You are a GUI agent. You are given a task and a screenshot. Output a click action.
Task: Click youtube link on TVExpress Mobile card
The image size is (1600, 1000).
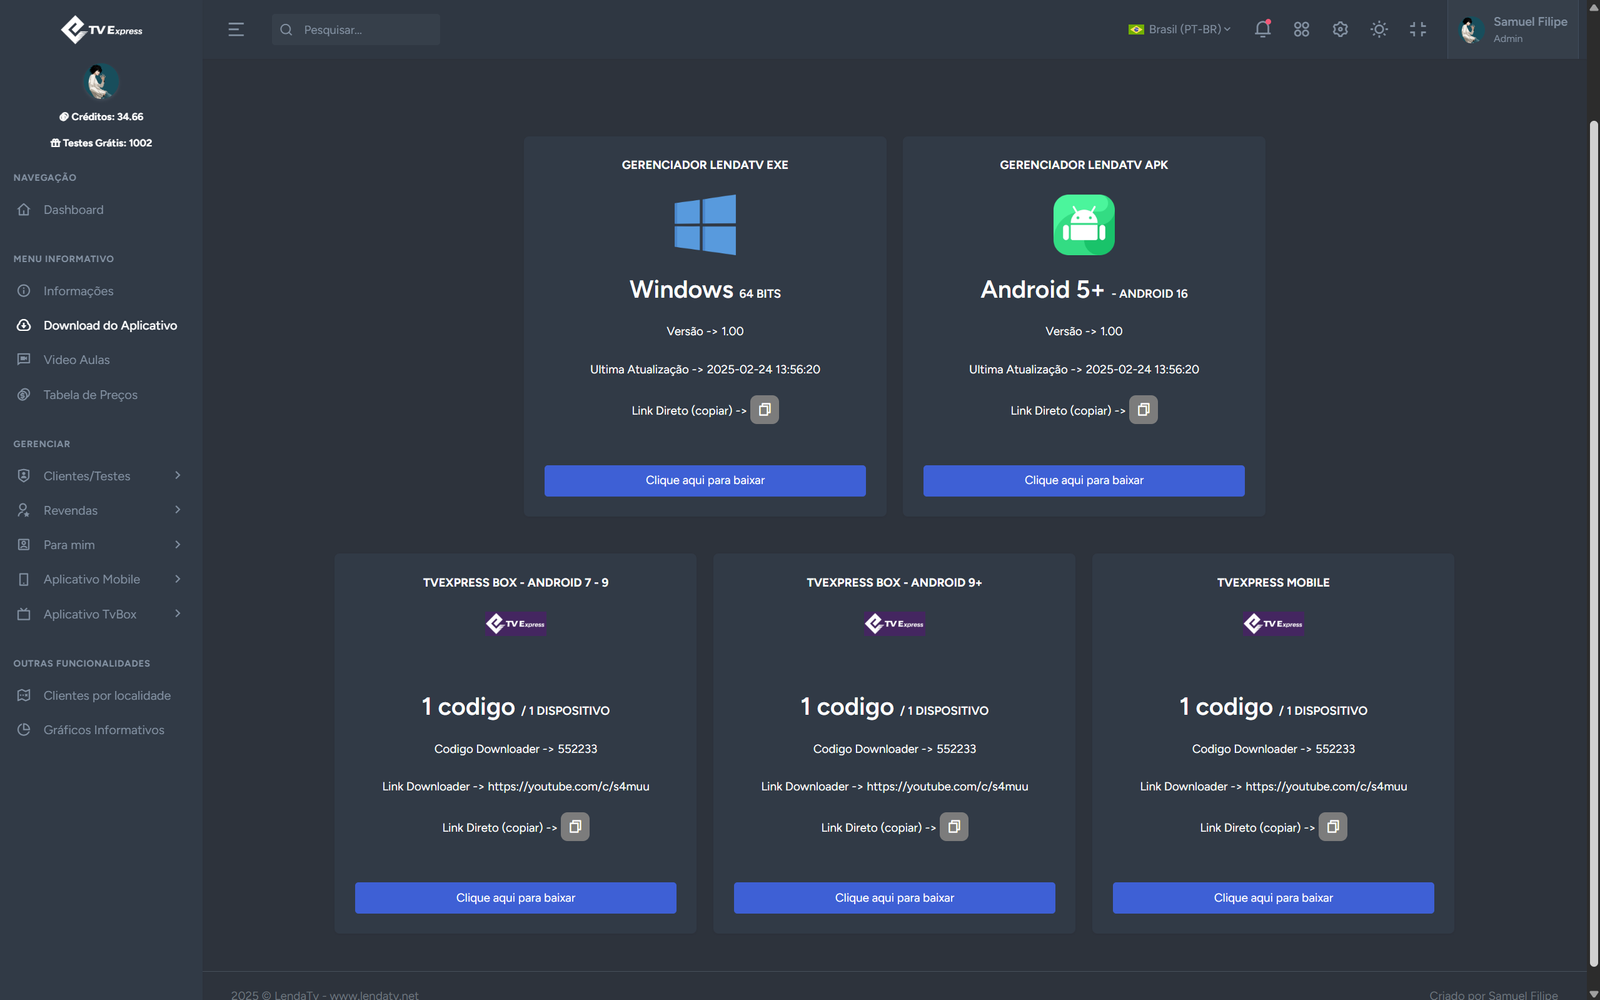coord(1326,787)
